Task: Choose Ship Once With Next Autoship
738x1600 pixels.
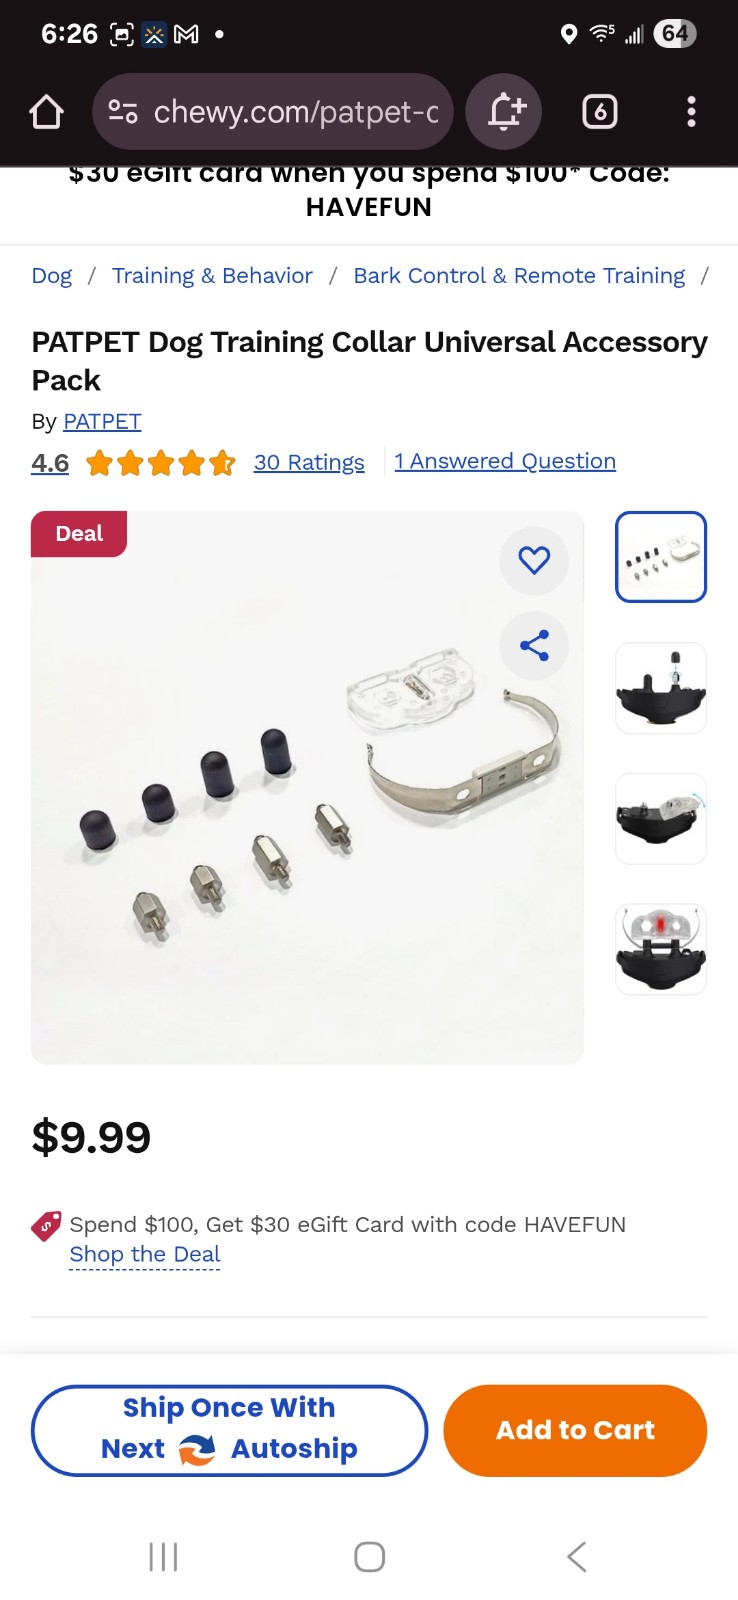Action: [x=229, y=1430]
